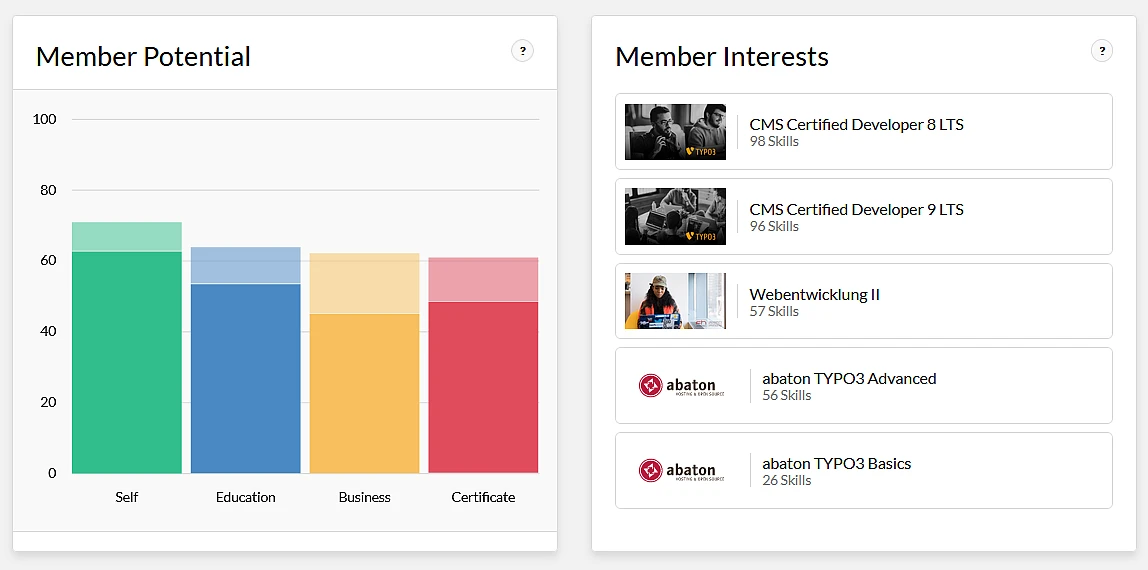Click the solid red Certificate bar

point(484,387)
